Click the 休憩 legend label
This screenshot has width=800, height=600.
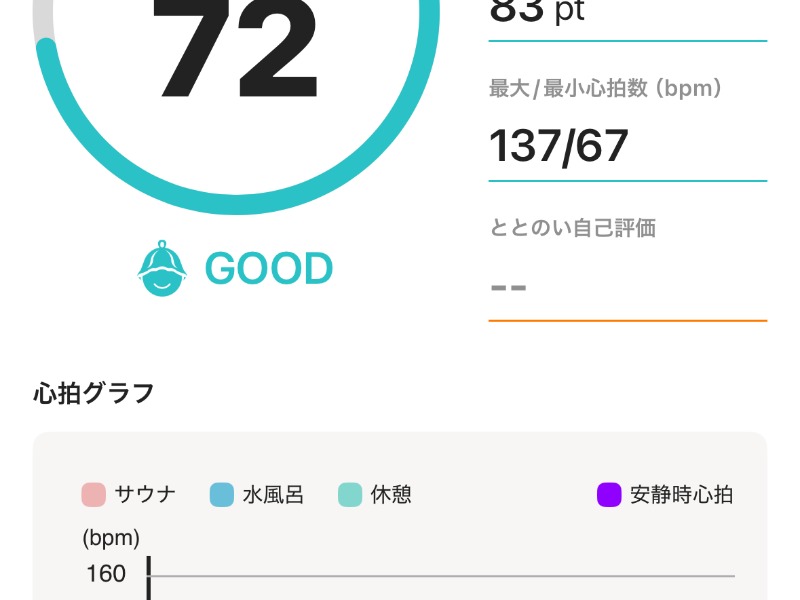click(x=391, y=494)
